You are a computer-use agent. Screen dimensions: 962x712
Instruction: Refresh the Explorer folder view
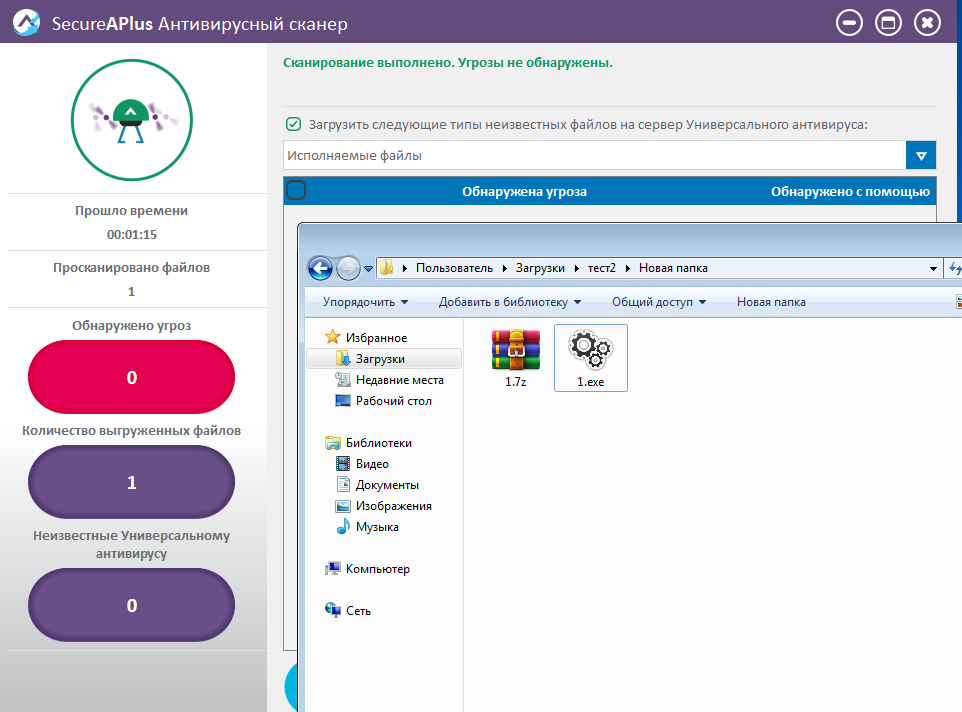coord(955,268)
